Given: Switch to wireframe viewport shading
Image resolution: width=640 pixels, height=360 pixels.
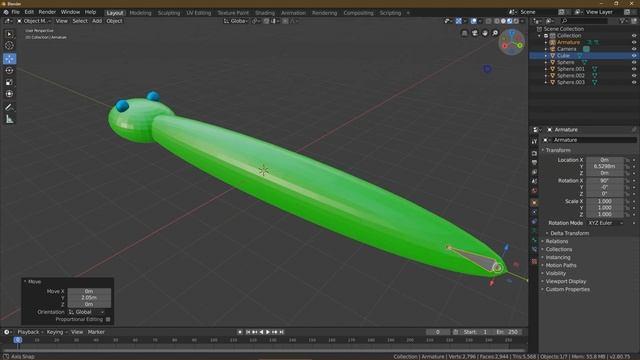Looking at the screenshot, I should click(x=496, y=21).
